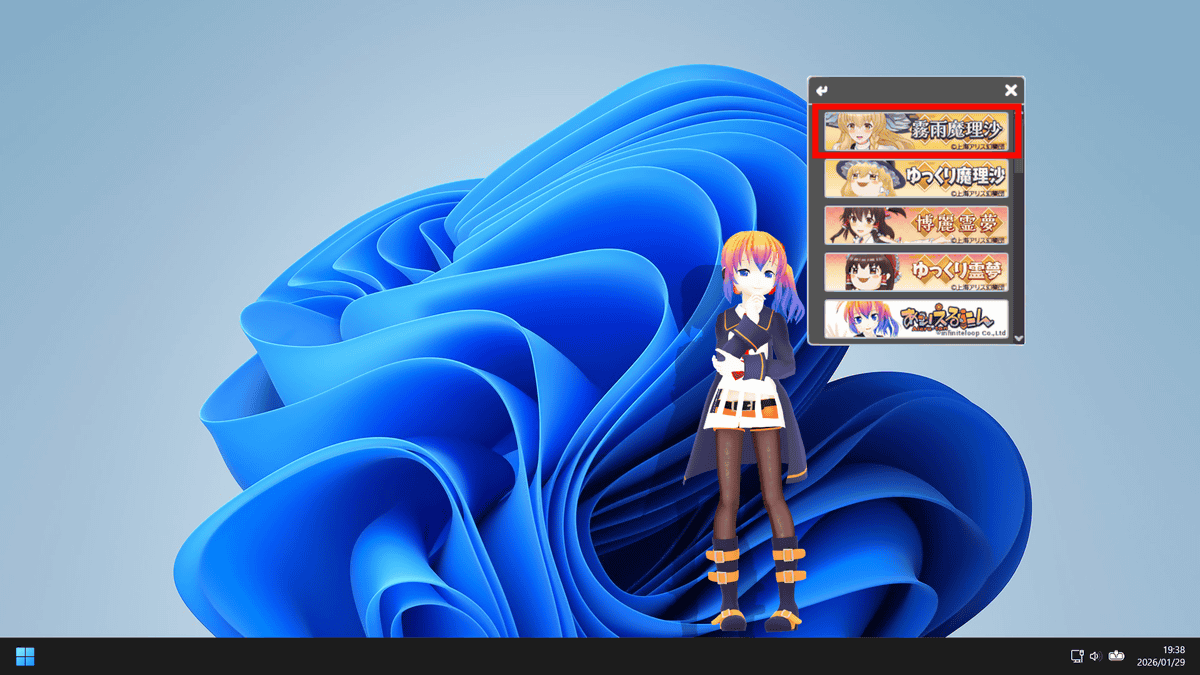This screenshot has height=675, width=1200.
Task: Open network settings from the tray icon
Action: (x=1077, y=656)
